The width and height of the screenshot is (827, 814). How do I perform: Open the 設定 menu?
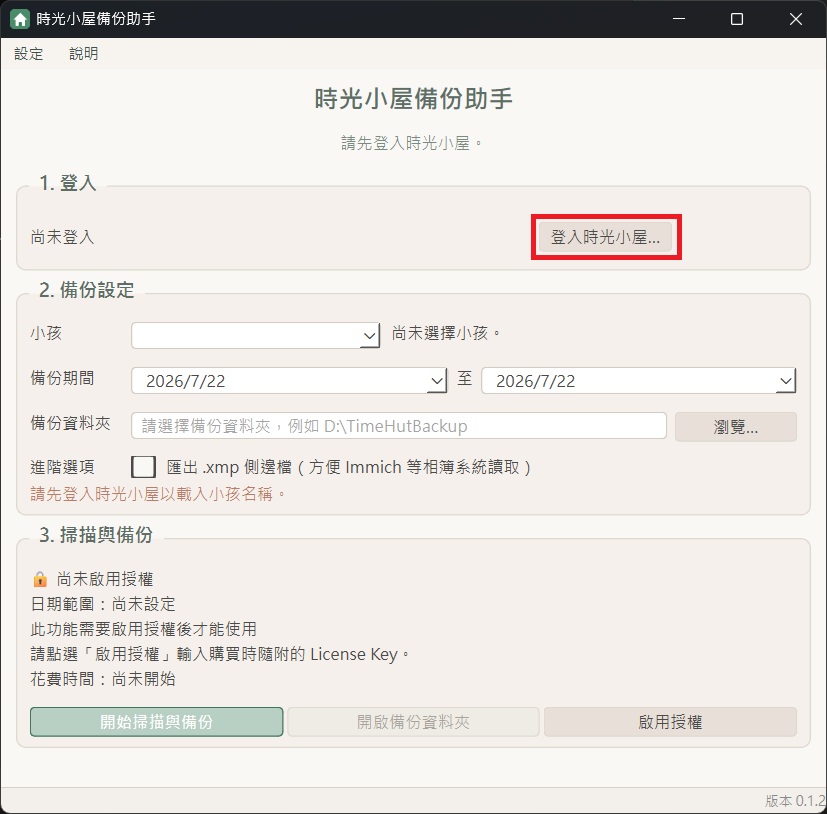click(28, 53)
